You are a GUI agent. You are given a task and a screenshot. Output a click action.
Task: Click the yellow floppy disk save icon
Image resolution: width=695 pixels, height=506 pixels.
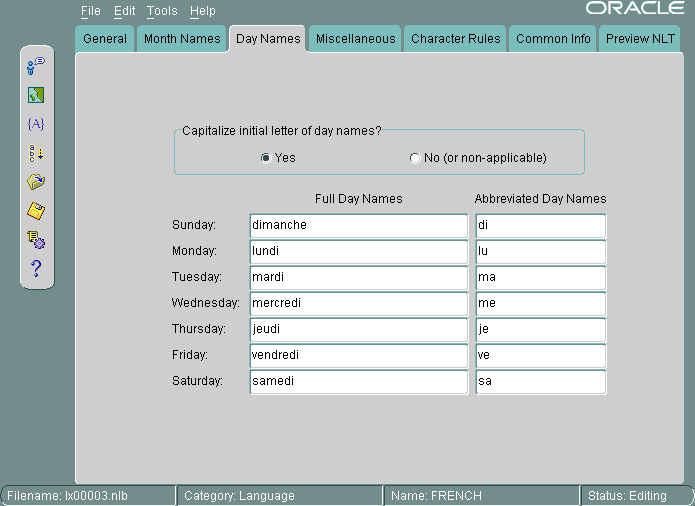point(36,211)
